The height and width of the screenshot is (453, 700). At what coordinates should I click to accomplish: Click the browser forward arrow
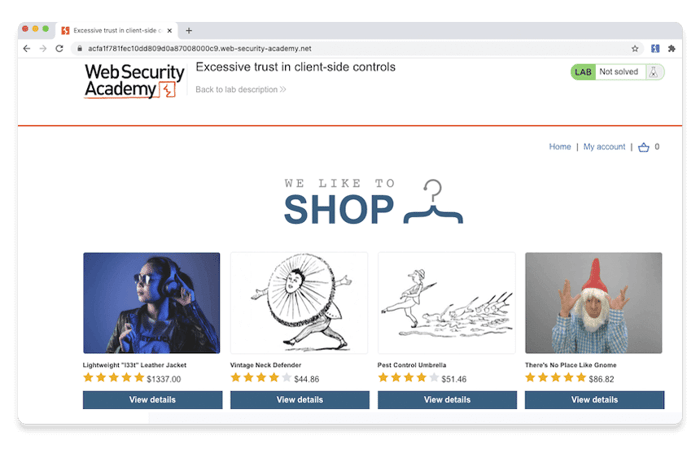(43, 49)
